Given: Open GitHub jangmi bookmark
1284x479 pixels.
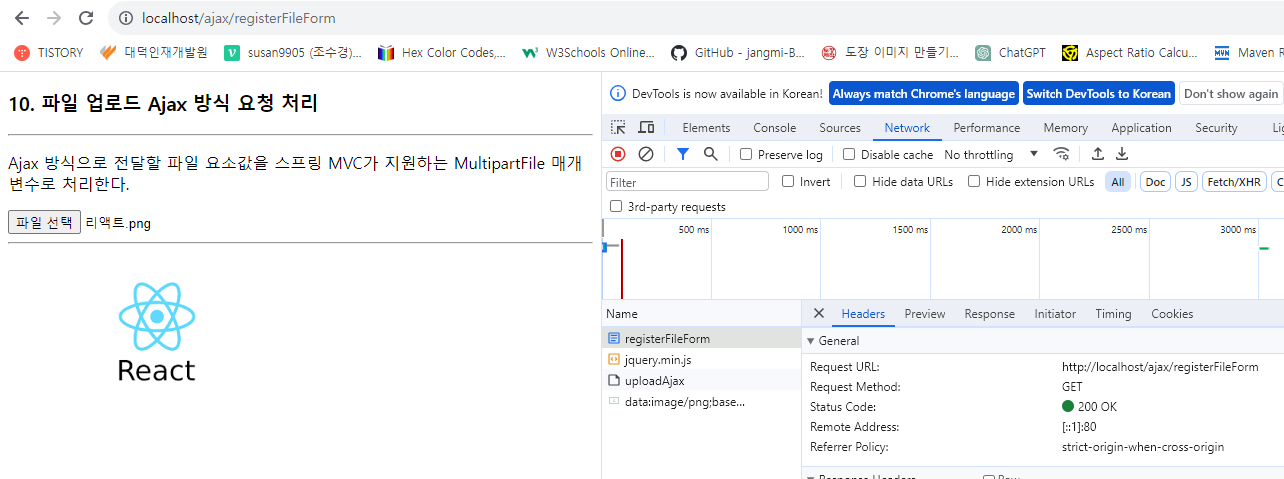Looking at the screenshot, I should coord(738,53).
